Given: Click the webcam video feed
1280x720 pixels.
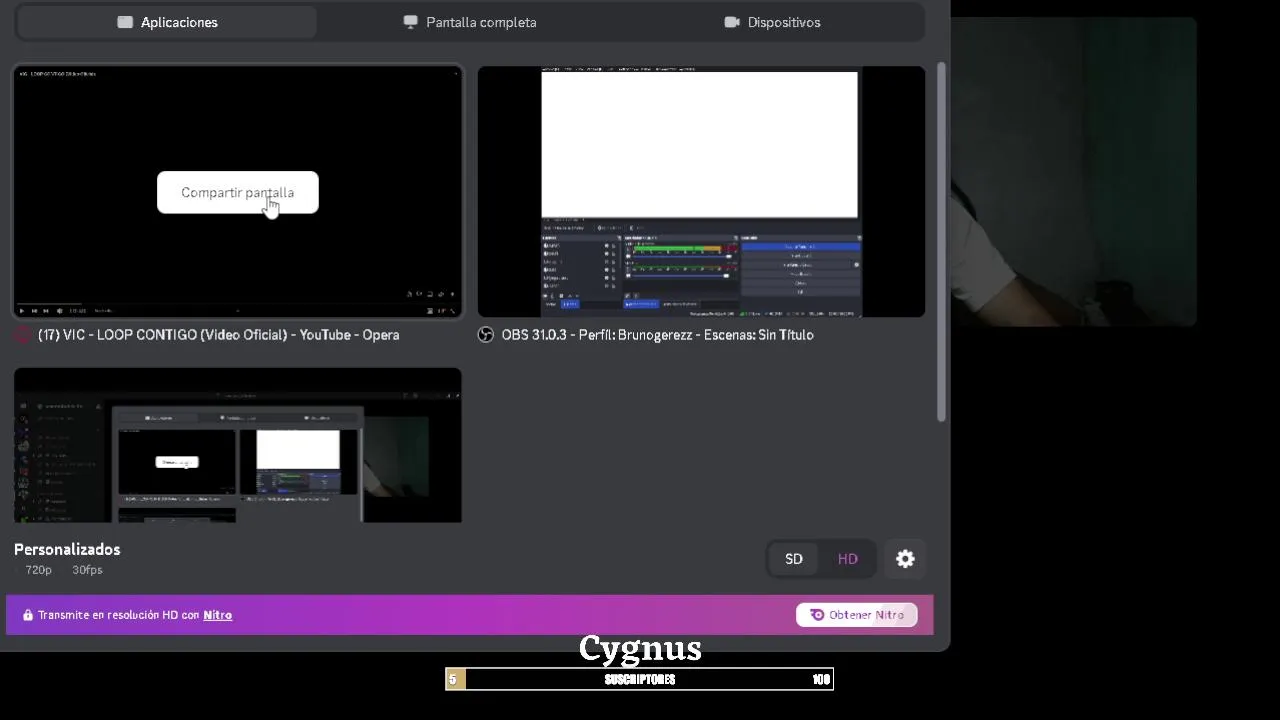Looking at the screenshot, I should pos(1073,172).
